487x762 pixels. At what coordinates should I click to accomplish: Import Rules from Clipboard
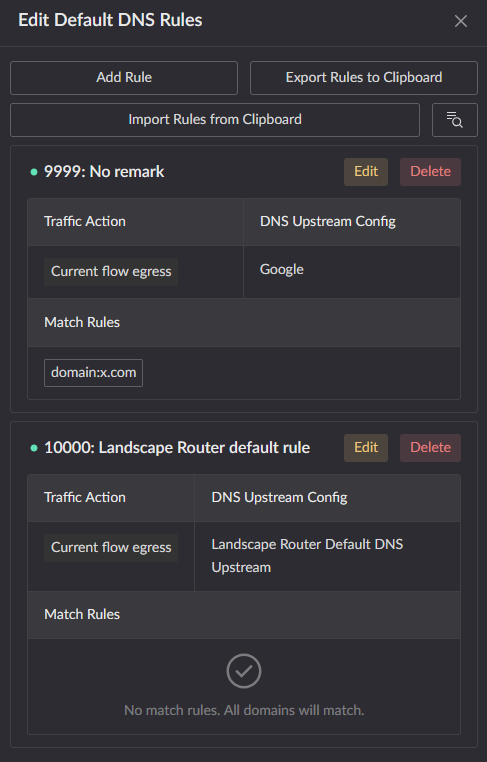point(215,120)
